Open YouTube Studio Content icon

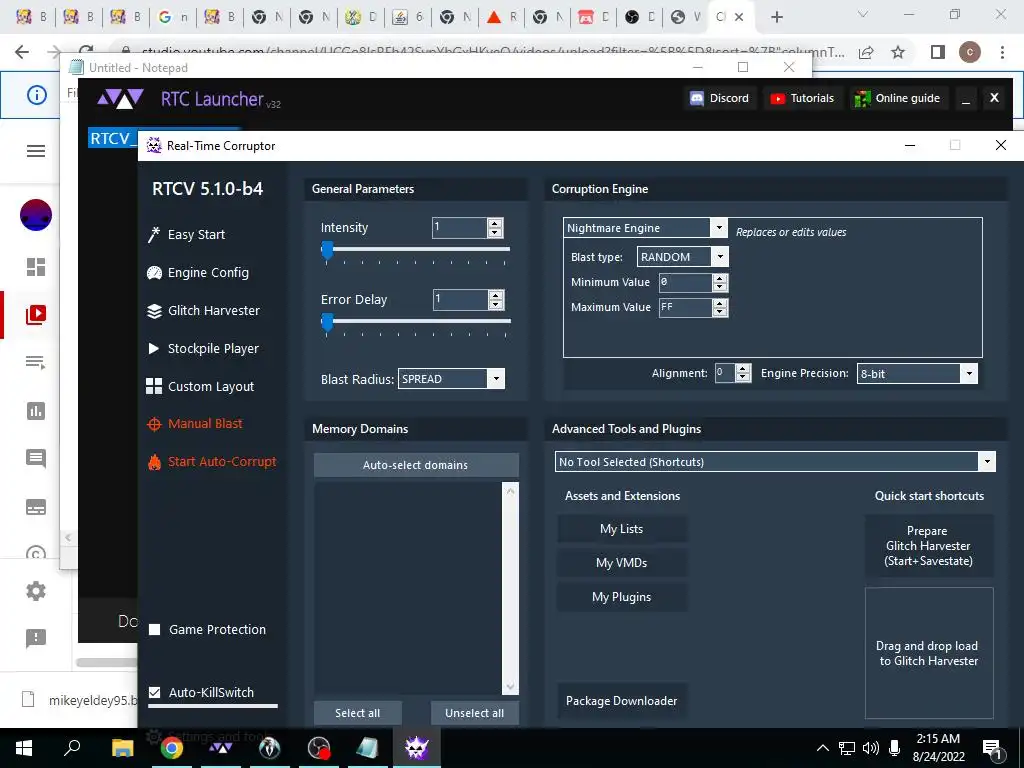(36, 315)
